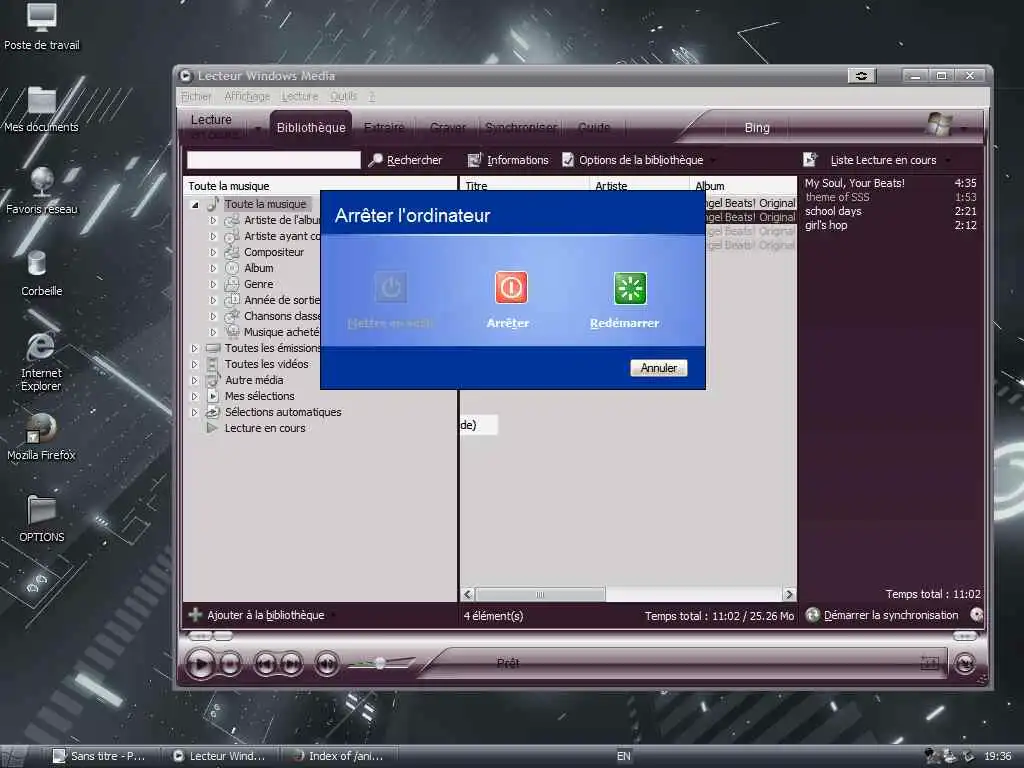Open Favoris réseau desktop icon
This screenshot has width=1024, height=768.
pyautogui.click(x=42, y=192)
